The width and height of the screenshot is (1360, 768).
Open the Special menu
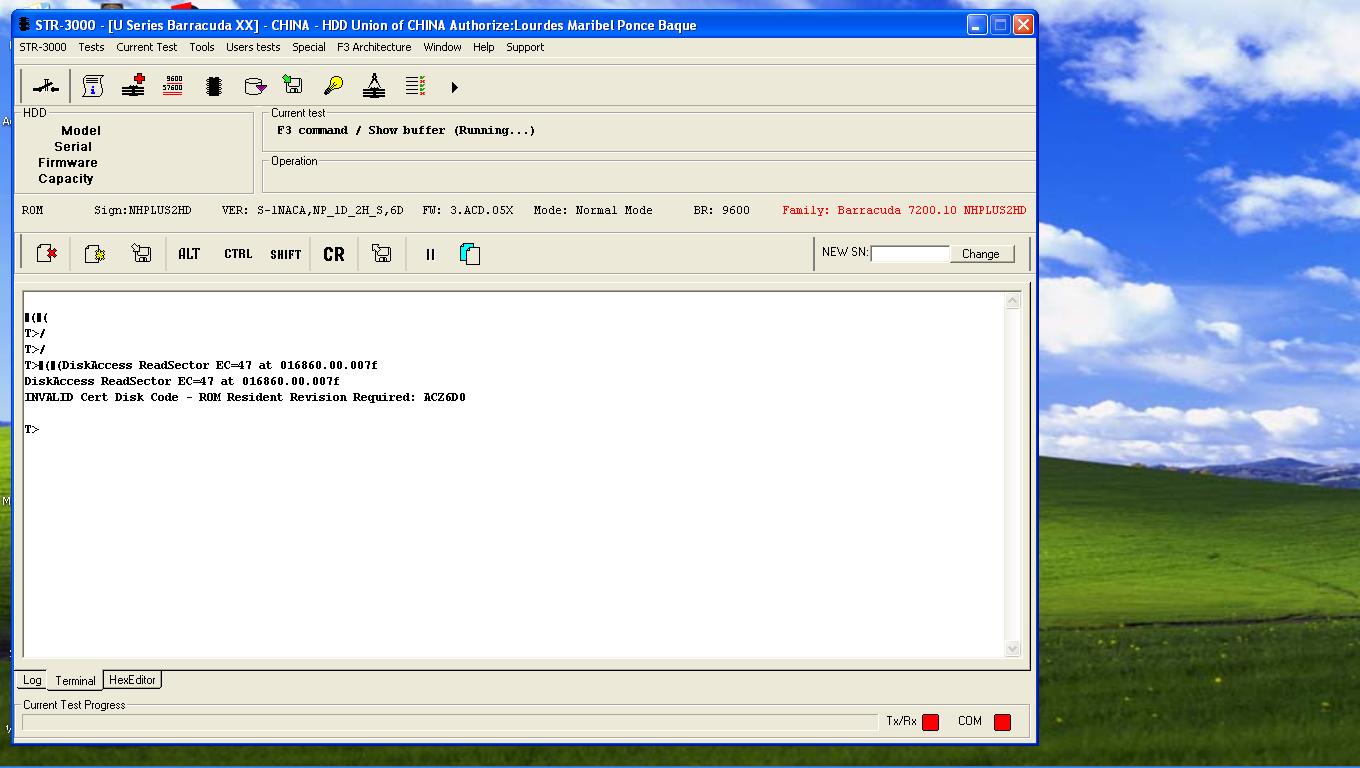308,47
